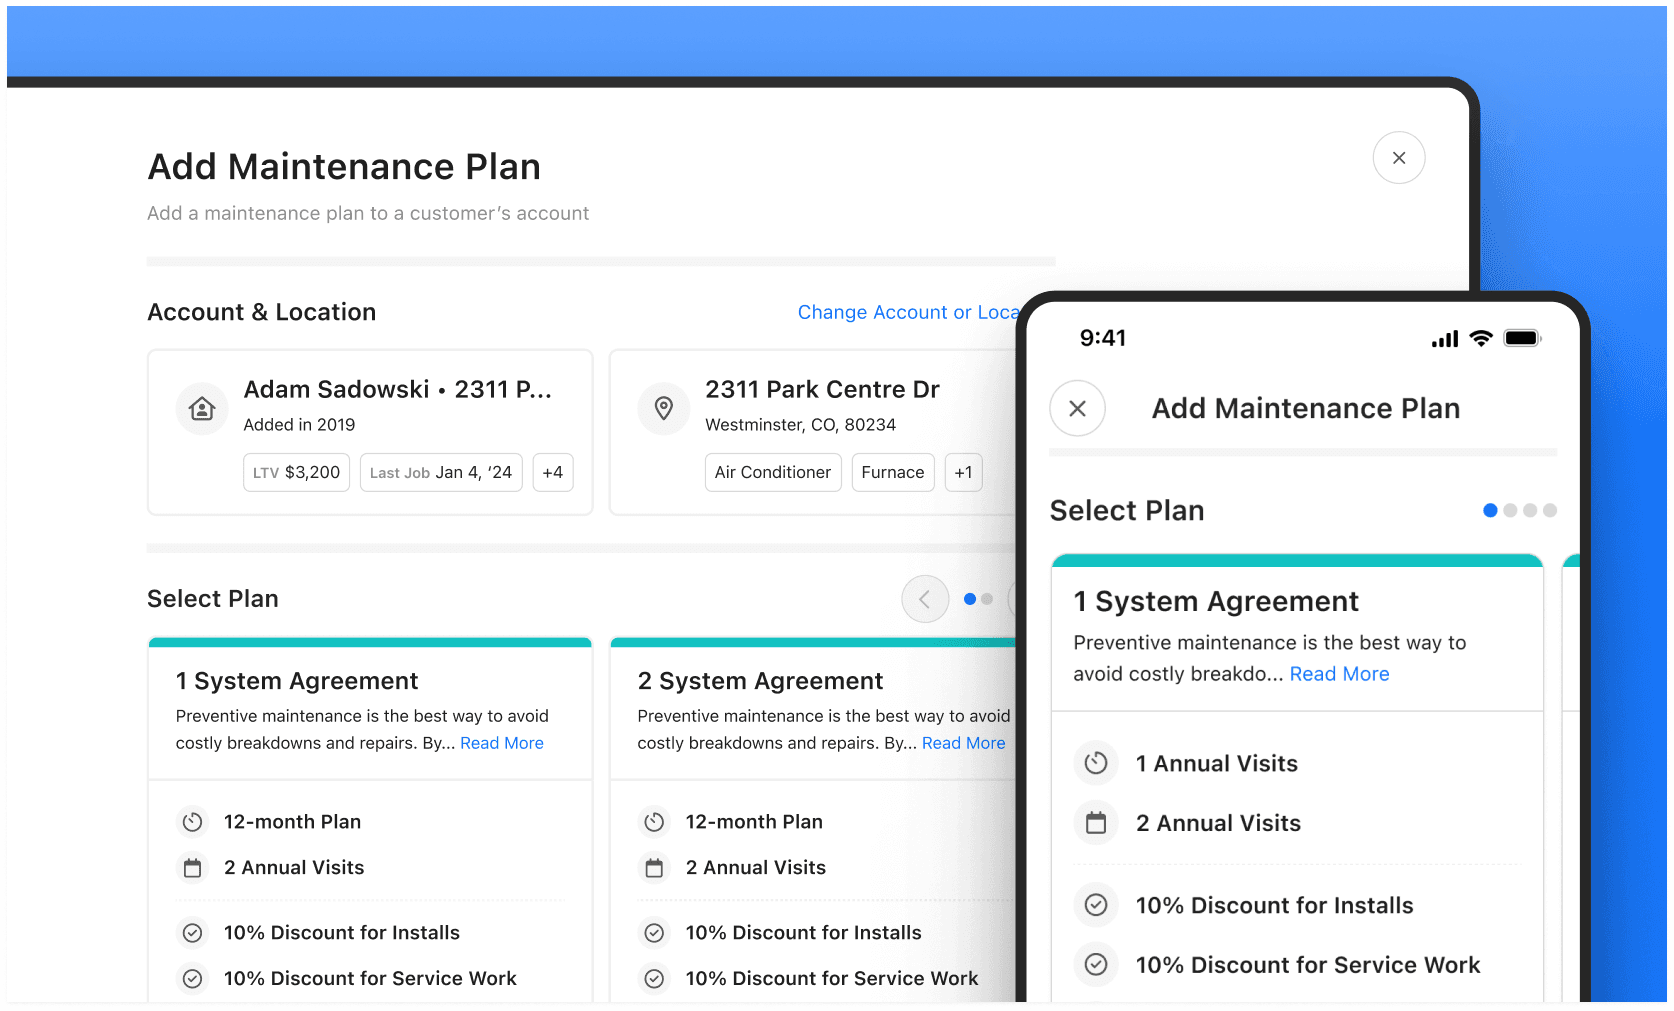Expand the +1 more equipment tag
This screenshot has width=1674, height=1011.
(963, 472)
